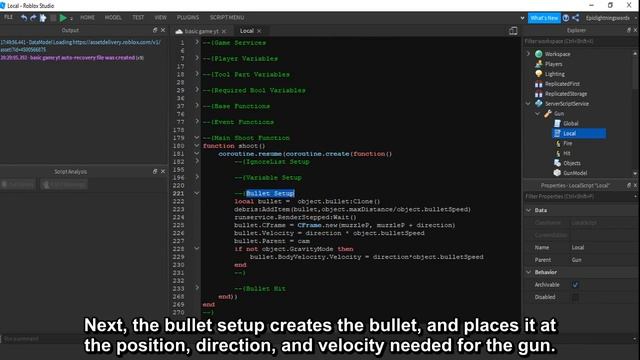Switch to the PLUGINS ribbon tab

[188, 18]
